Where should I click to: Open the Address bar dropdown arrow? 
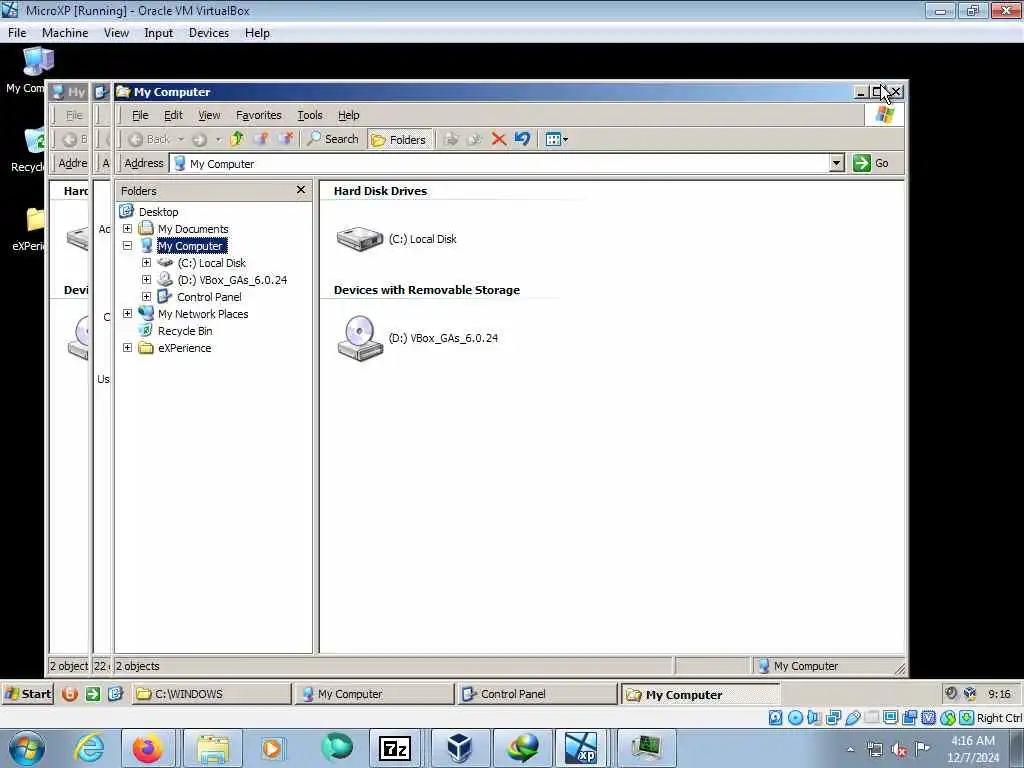(x=837, y=163)
